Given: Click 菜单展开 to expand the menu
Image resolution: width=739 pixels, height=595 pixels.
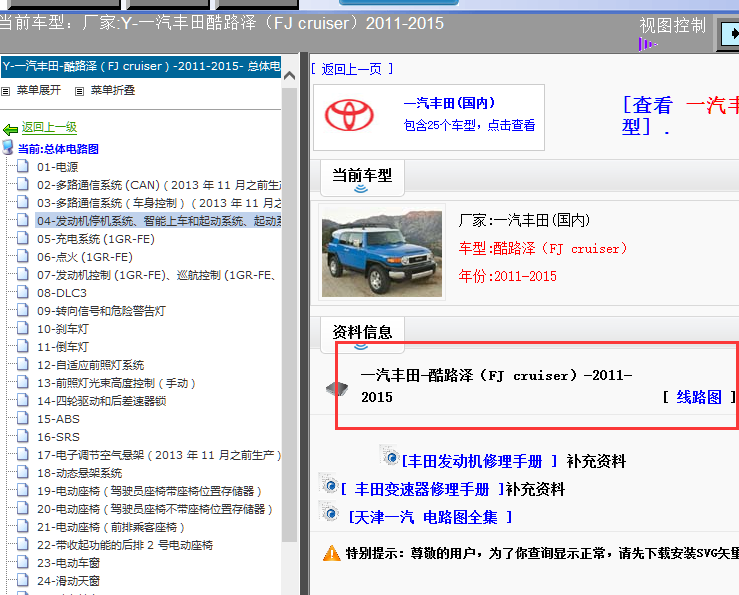Looking at the screenshot, I should tap(39, 90).
